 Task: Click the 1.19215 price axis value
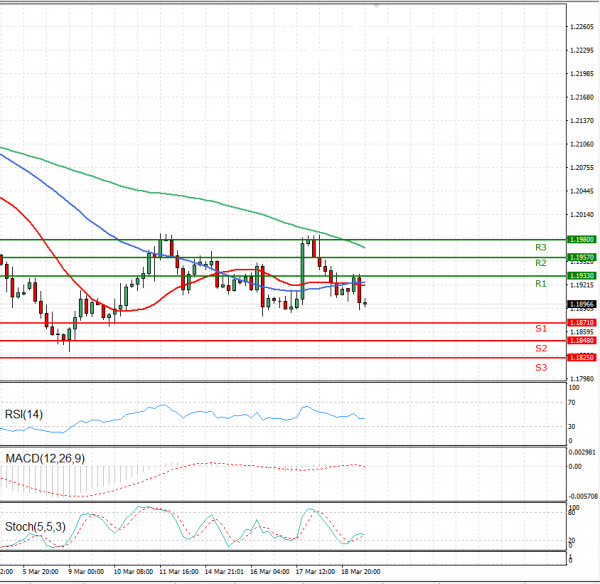pos(582,285)
